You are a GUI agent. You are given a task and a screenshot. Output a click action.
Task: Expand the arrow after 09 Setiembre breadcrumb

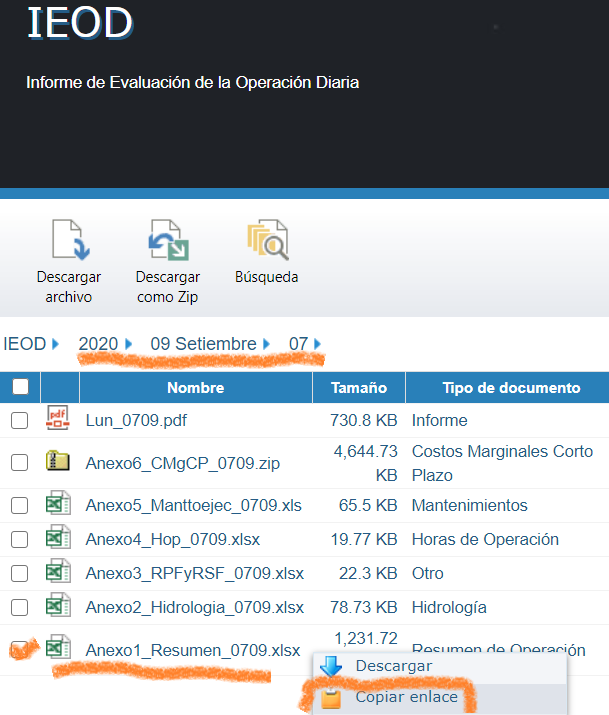267,345
